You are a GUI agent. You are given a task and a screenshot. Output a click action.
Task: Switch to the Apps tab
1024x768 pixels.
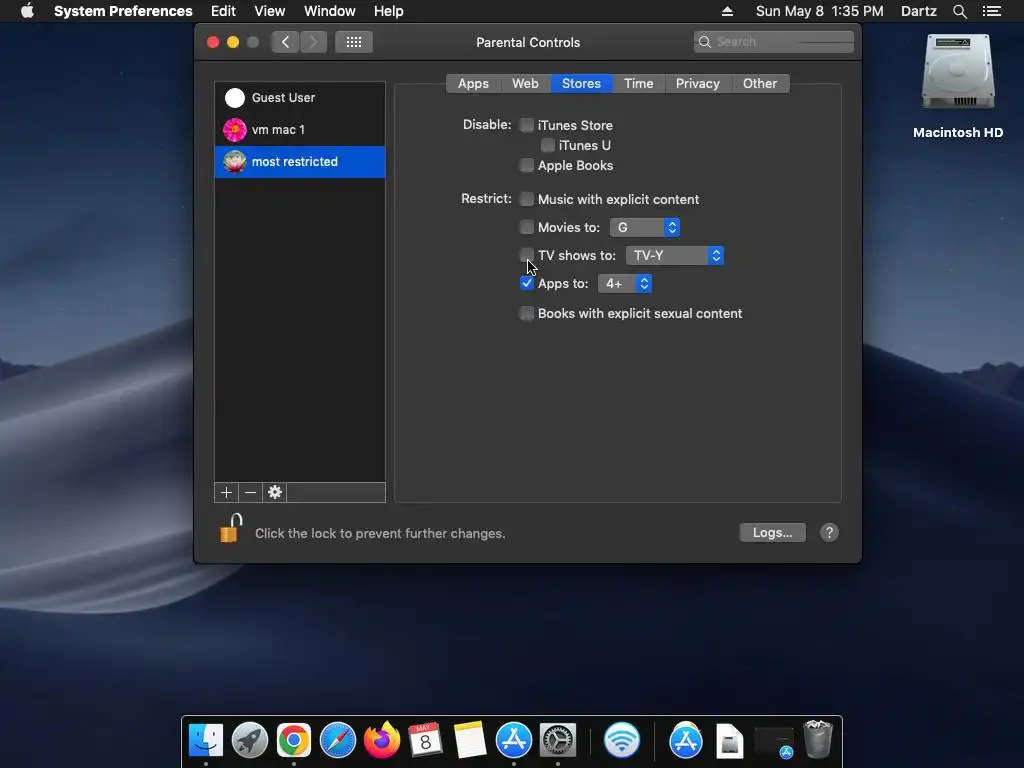(x=473, y=84)
